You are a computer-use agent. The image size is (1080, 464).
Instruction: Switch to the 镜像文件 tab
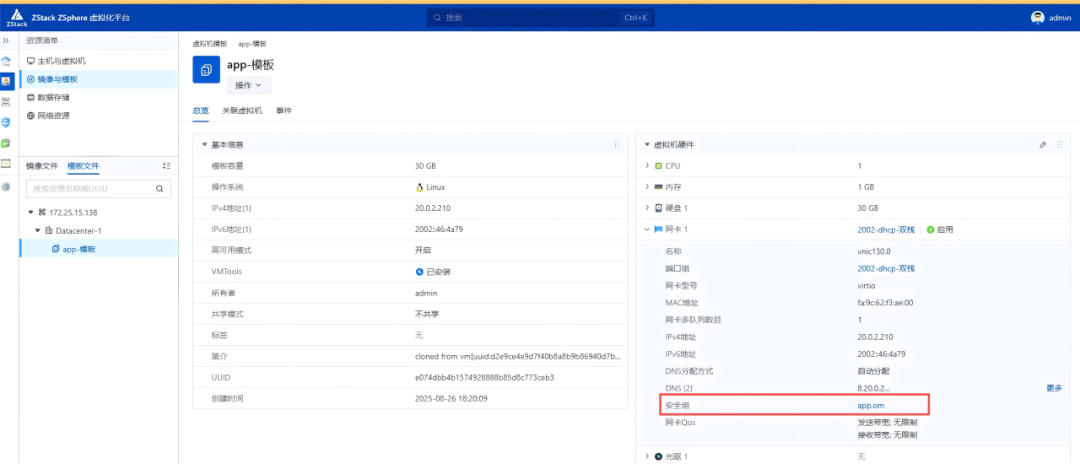(42, 166)
